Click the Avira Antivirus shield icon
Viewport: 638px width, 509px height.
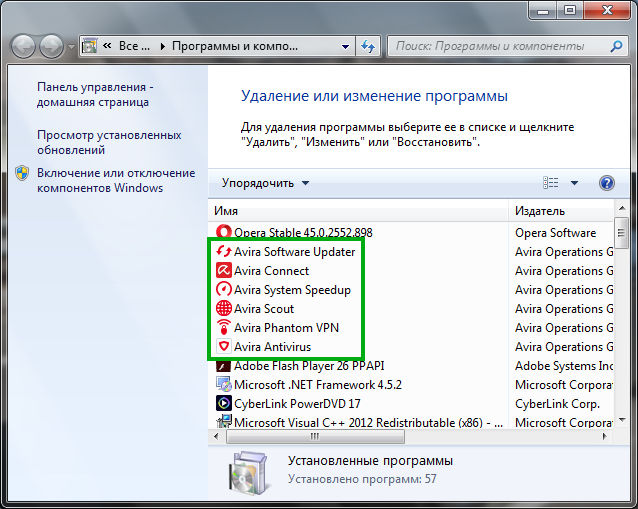[223, 346]
